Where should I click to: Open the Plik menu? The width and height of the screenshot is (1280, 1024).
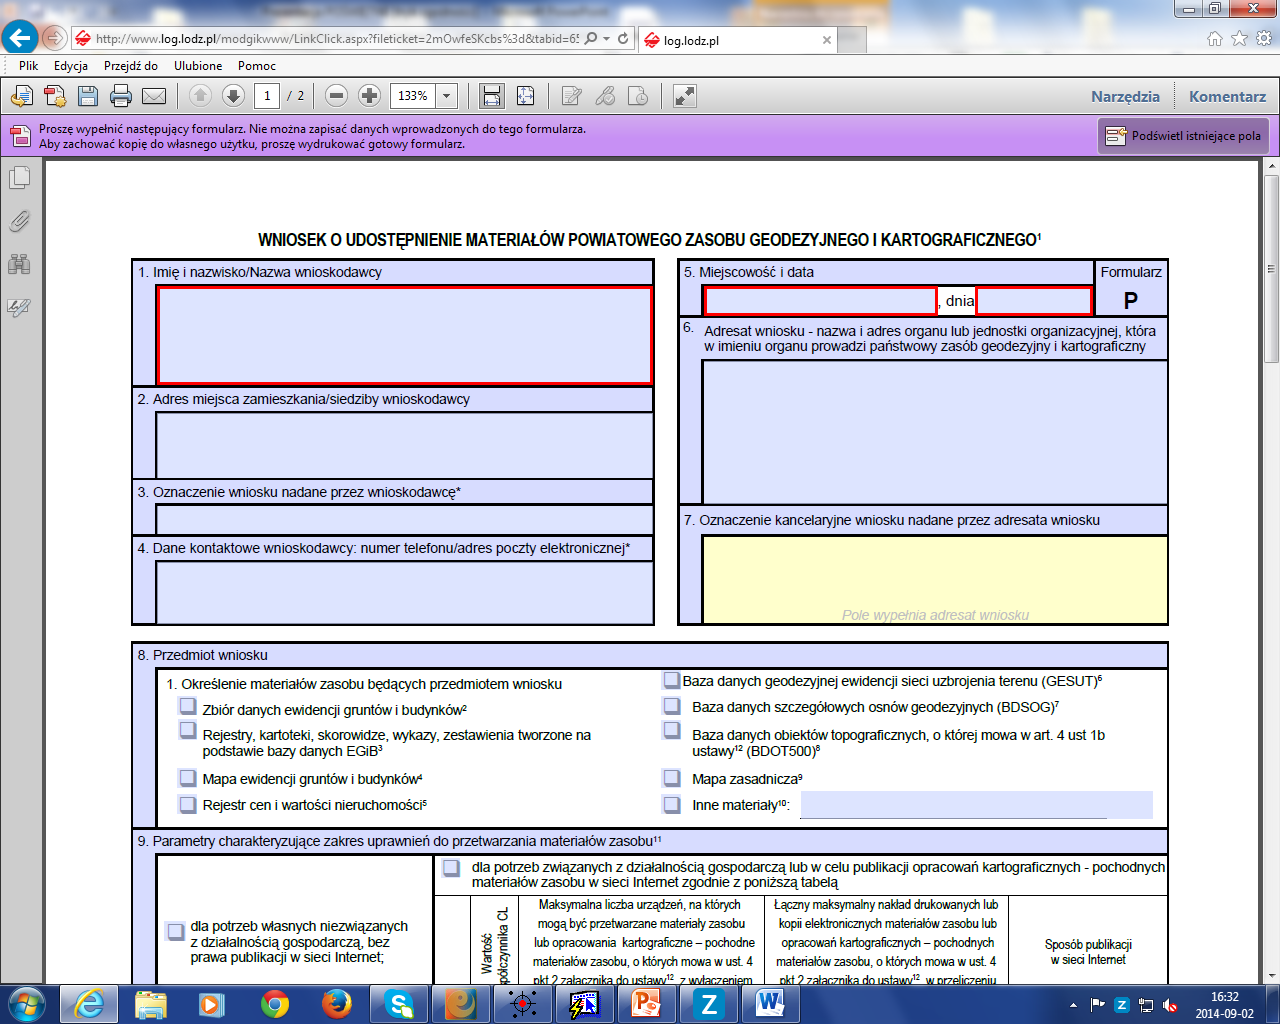pyautogui.click(x=28, y=66)
